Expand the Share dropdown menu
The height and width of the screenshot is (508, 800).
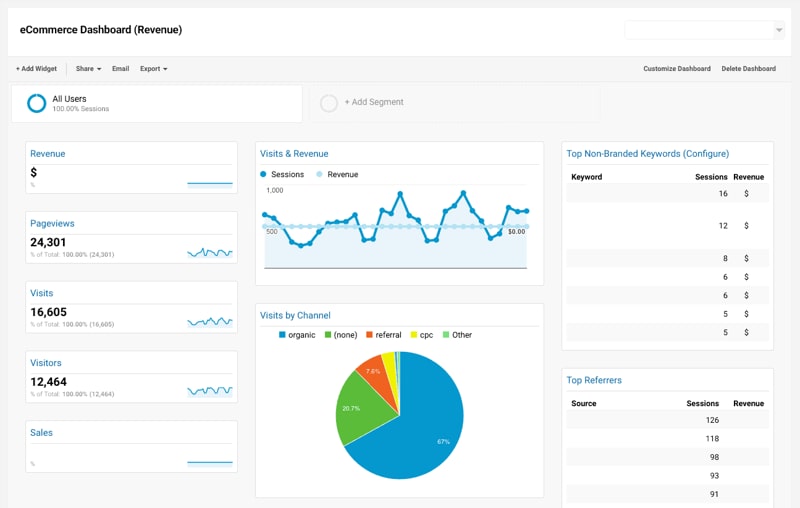pyautogui.click(x=88, y=68)
